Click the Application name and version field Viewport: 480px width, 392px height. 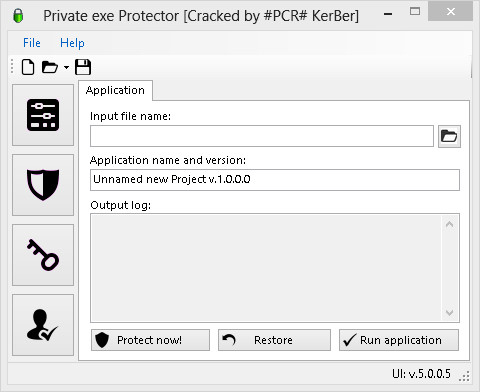tap(275, 180)
